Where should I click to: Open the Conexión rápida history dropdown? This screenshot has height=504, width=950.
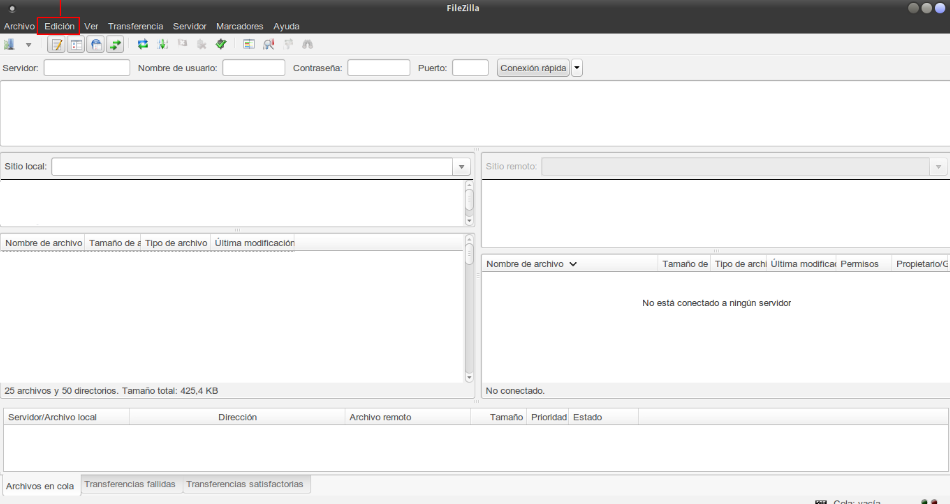(577, 68)
